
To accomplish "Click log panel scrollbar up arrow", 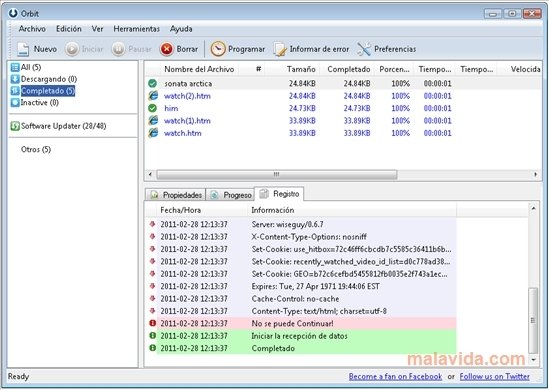I will [x=533, y=209].
